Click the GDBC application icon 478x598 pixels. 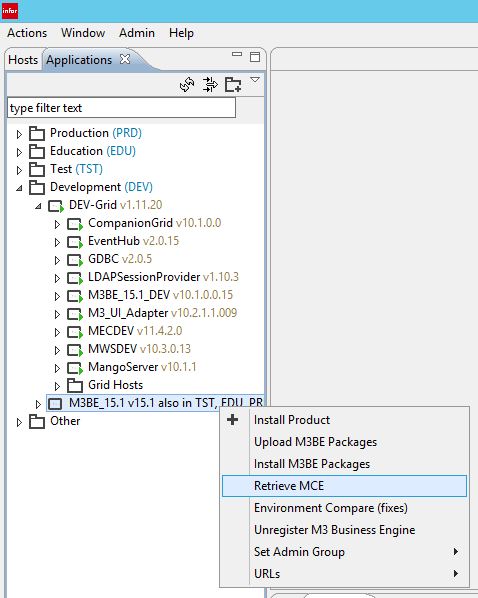click(x=75, y=260)
